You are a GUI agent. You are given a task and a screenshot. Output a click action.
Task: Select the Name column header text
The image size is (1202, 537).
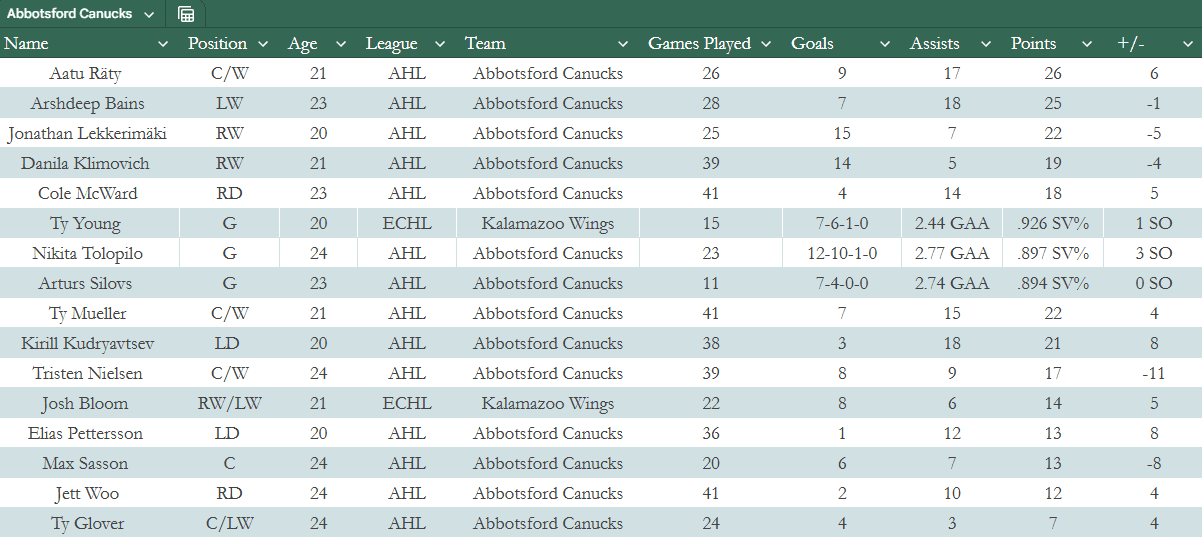click(27, 44)
